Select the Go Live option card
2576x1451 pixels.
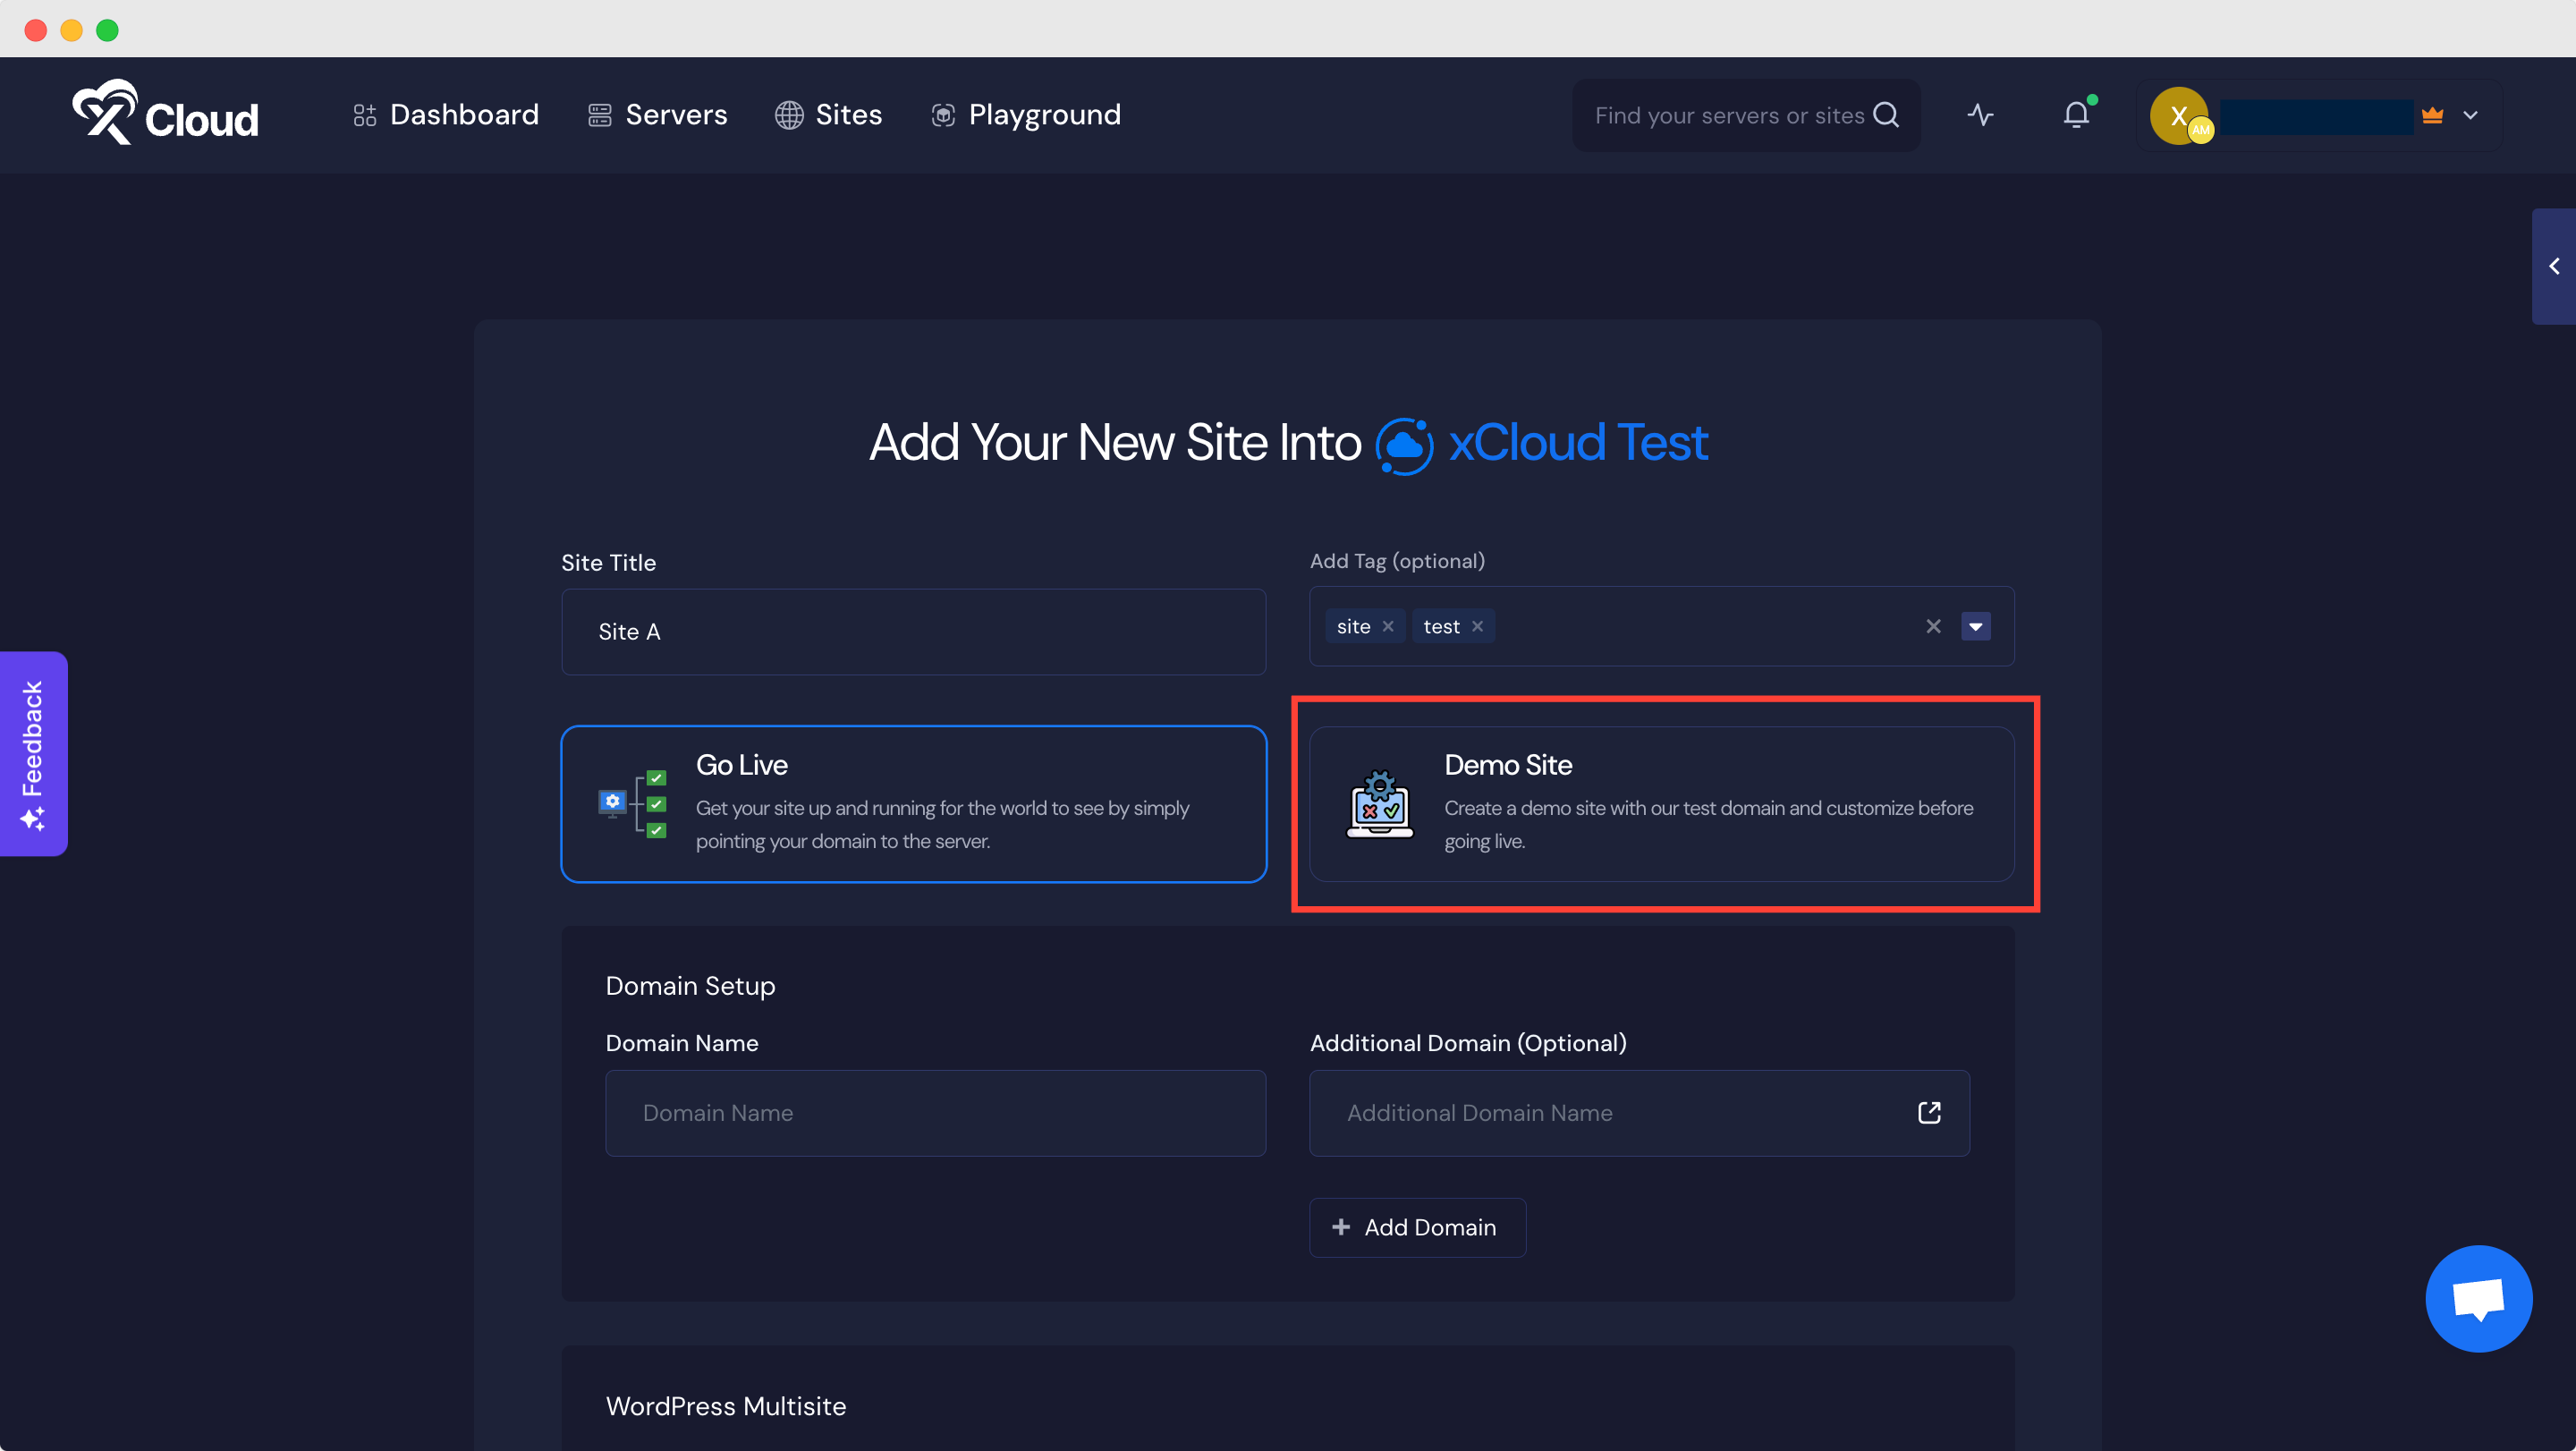[913, 804]
